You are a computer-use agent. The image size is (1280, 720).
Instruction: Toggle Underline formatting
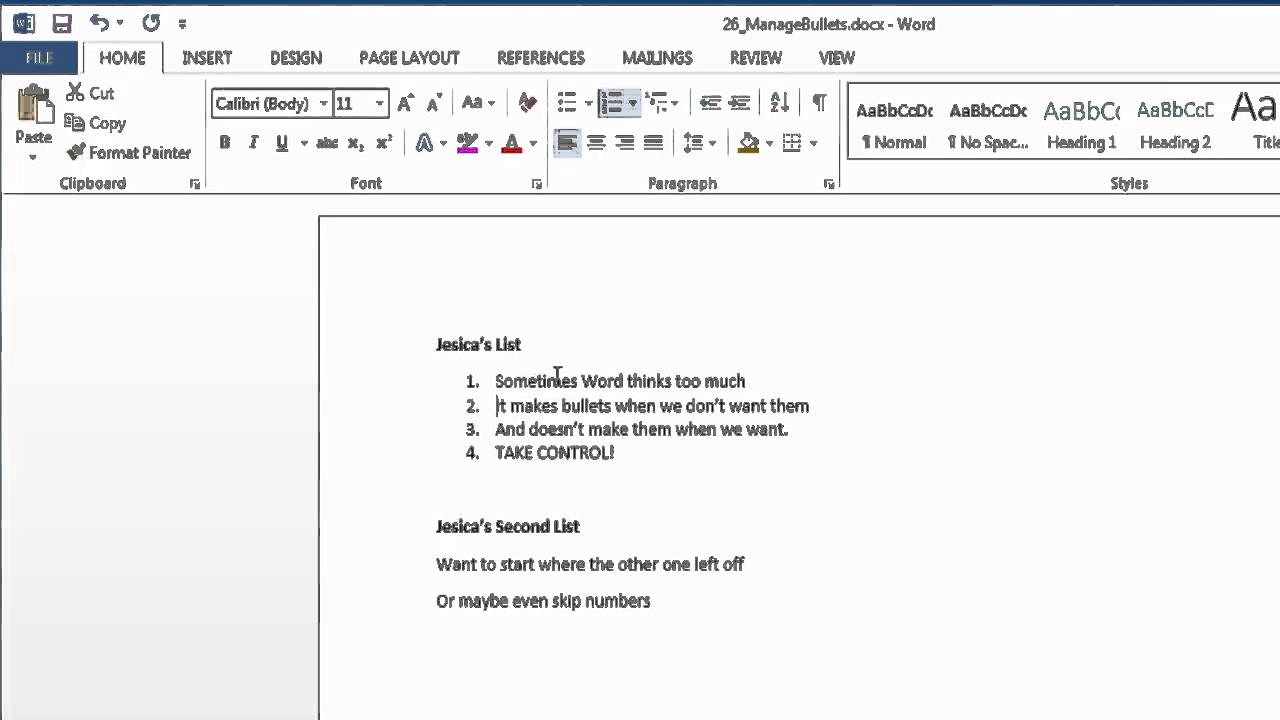coord(282,143)
